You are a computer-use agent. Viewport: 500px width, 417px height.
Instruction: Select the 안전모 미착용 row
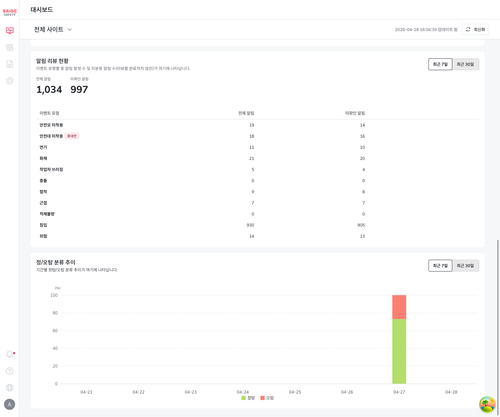coord(257,125)
